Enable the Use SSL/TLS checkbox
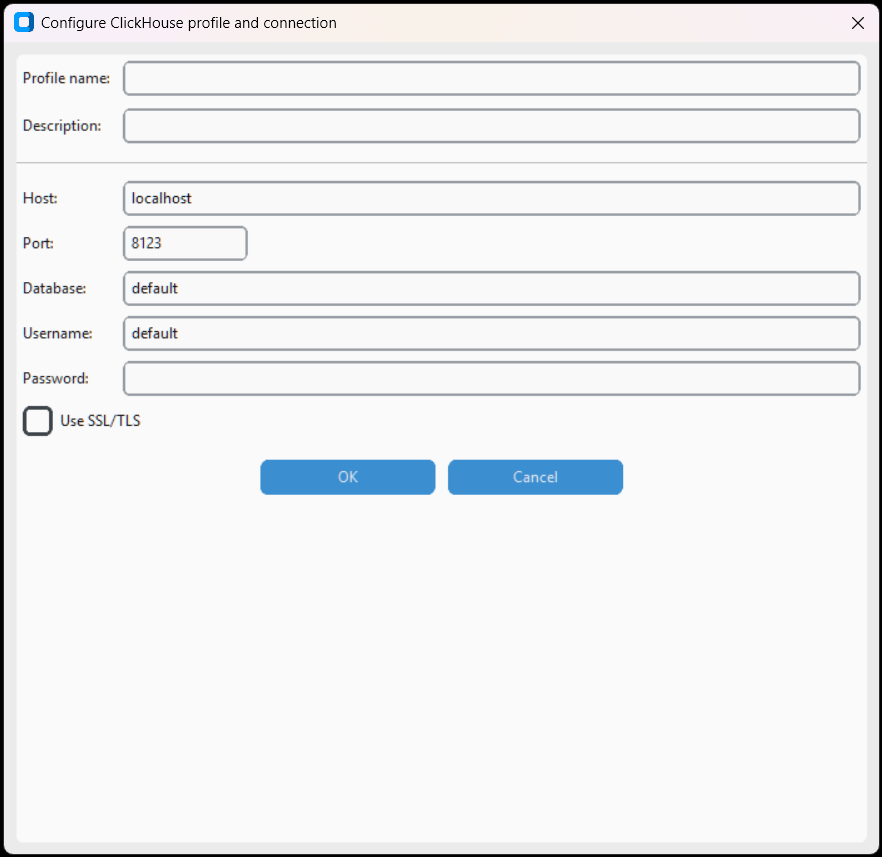 [x=38, y=421]
